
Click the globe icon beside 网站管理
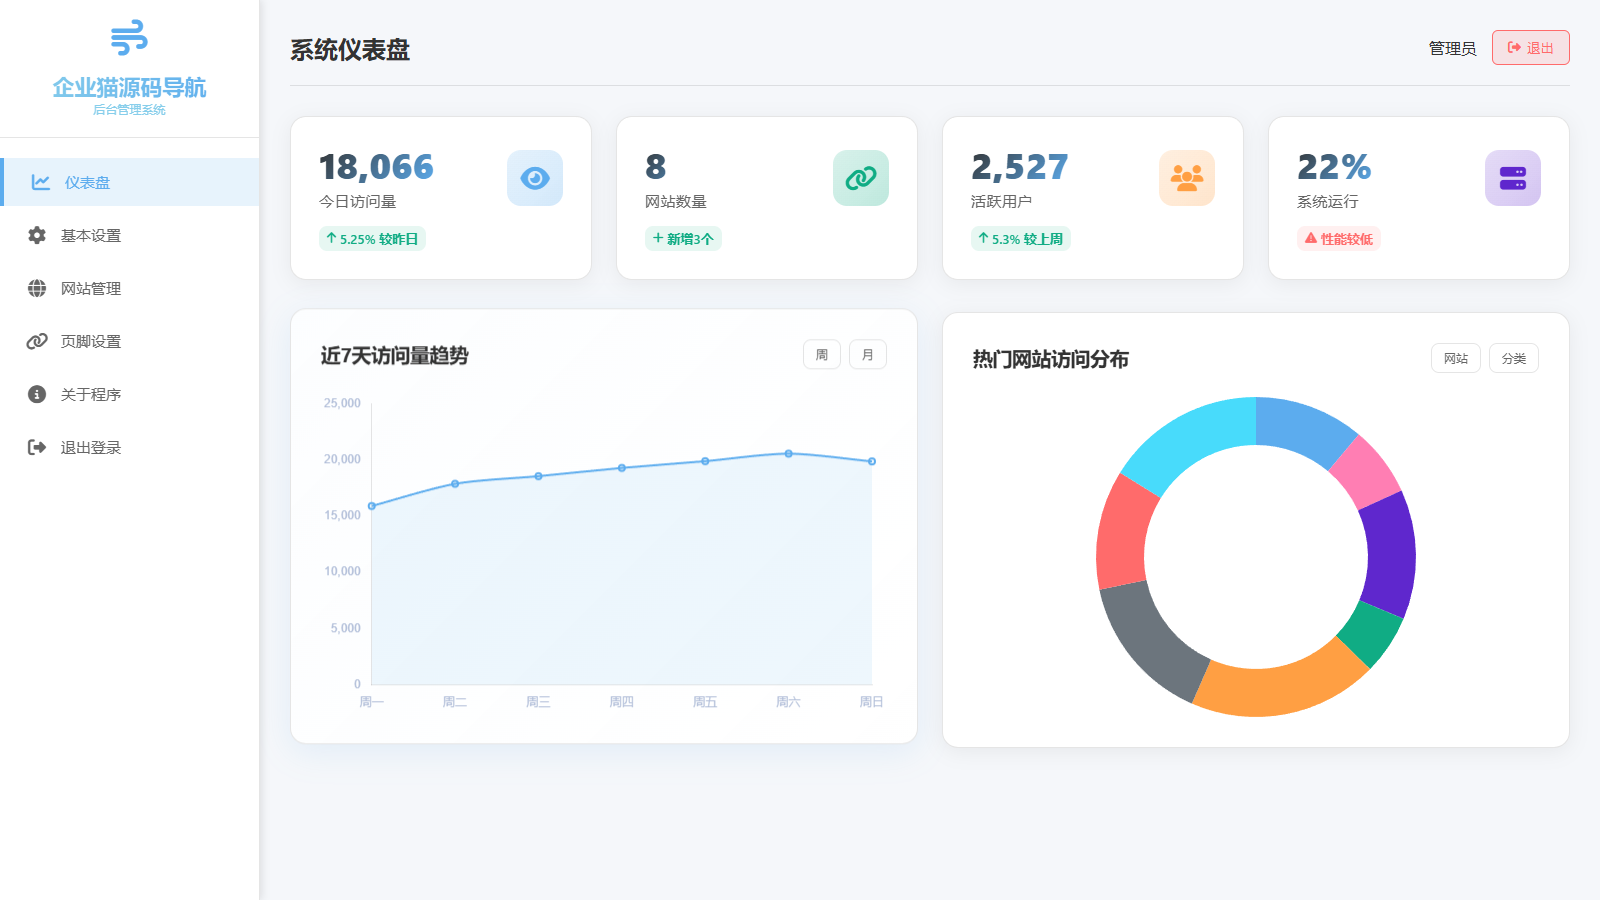(37, 288)
